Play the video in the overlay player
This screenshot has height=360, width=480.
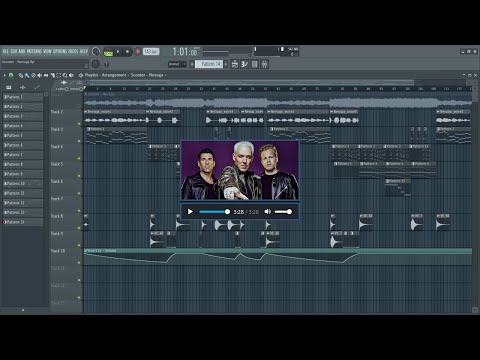tap(190, 212)
